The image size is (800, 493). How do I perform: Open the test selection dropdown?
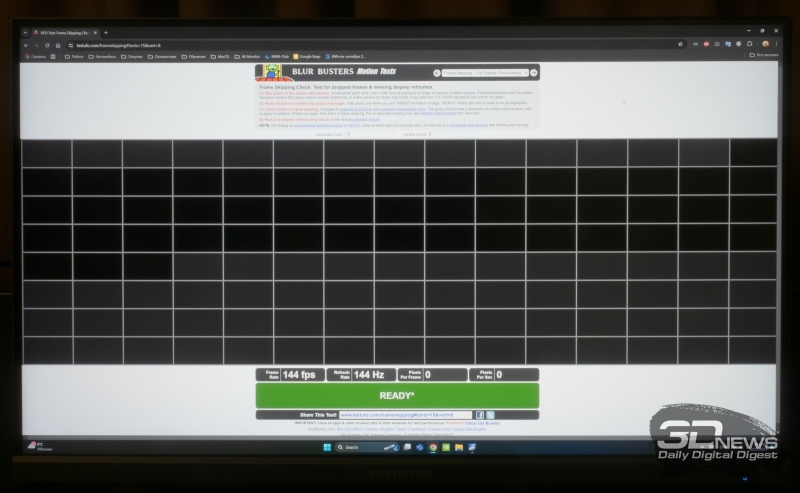[485, 73]
